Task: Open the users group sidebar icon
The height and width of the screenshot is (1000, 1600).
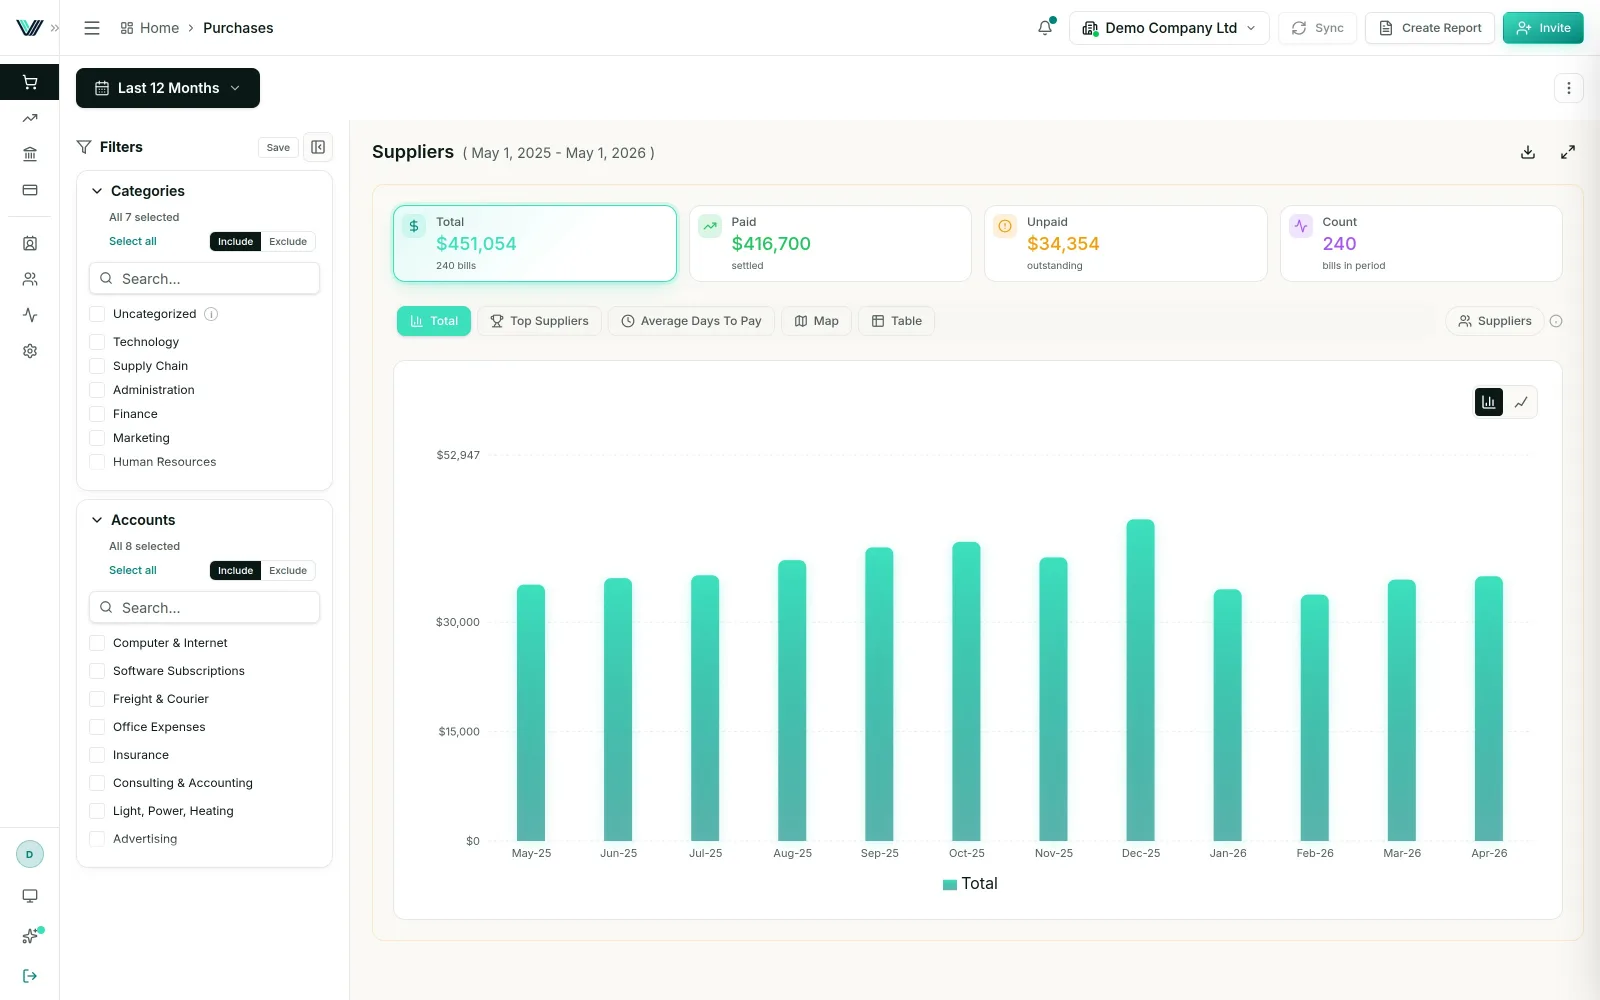Action: pos(30,279)
